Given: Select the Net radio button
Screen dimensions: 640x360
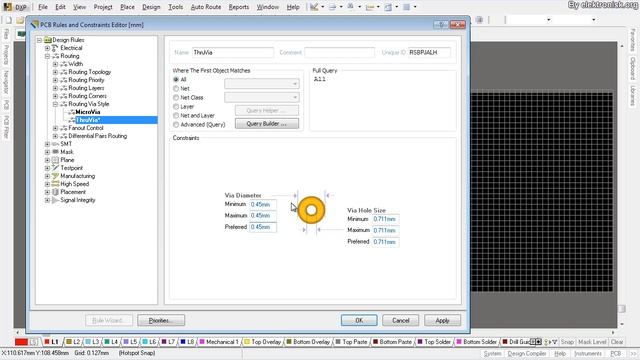Looking at the screenshot, I should coord(176,88).
